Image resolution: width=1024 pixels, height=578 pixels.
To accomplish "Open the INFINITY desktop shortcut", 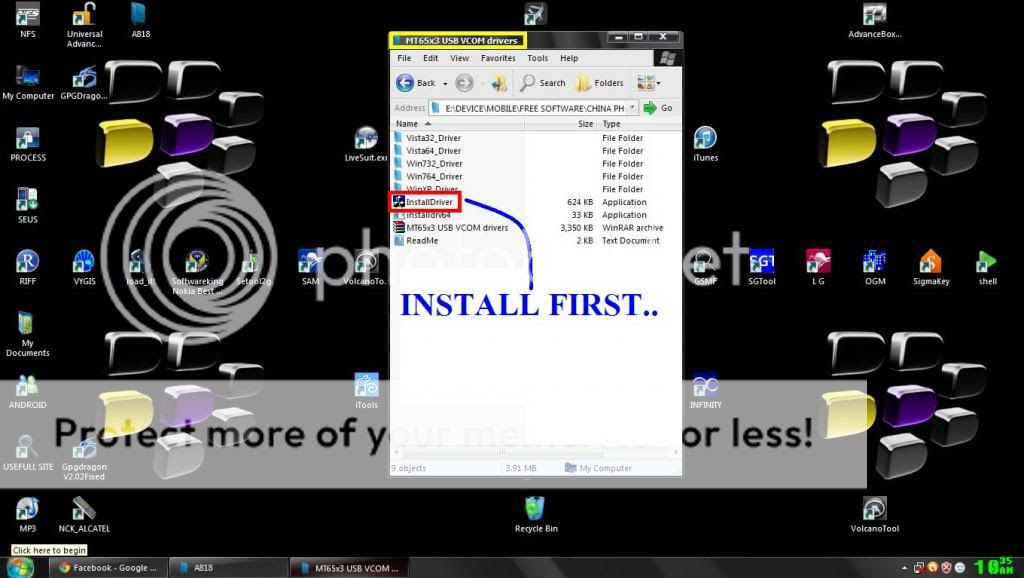I will [705, 391].
